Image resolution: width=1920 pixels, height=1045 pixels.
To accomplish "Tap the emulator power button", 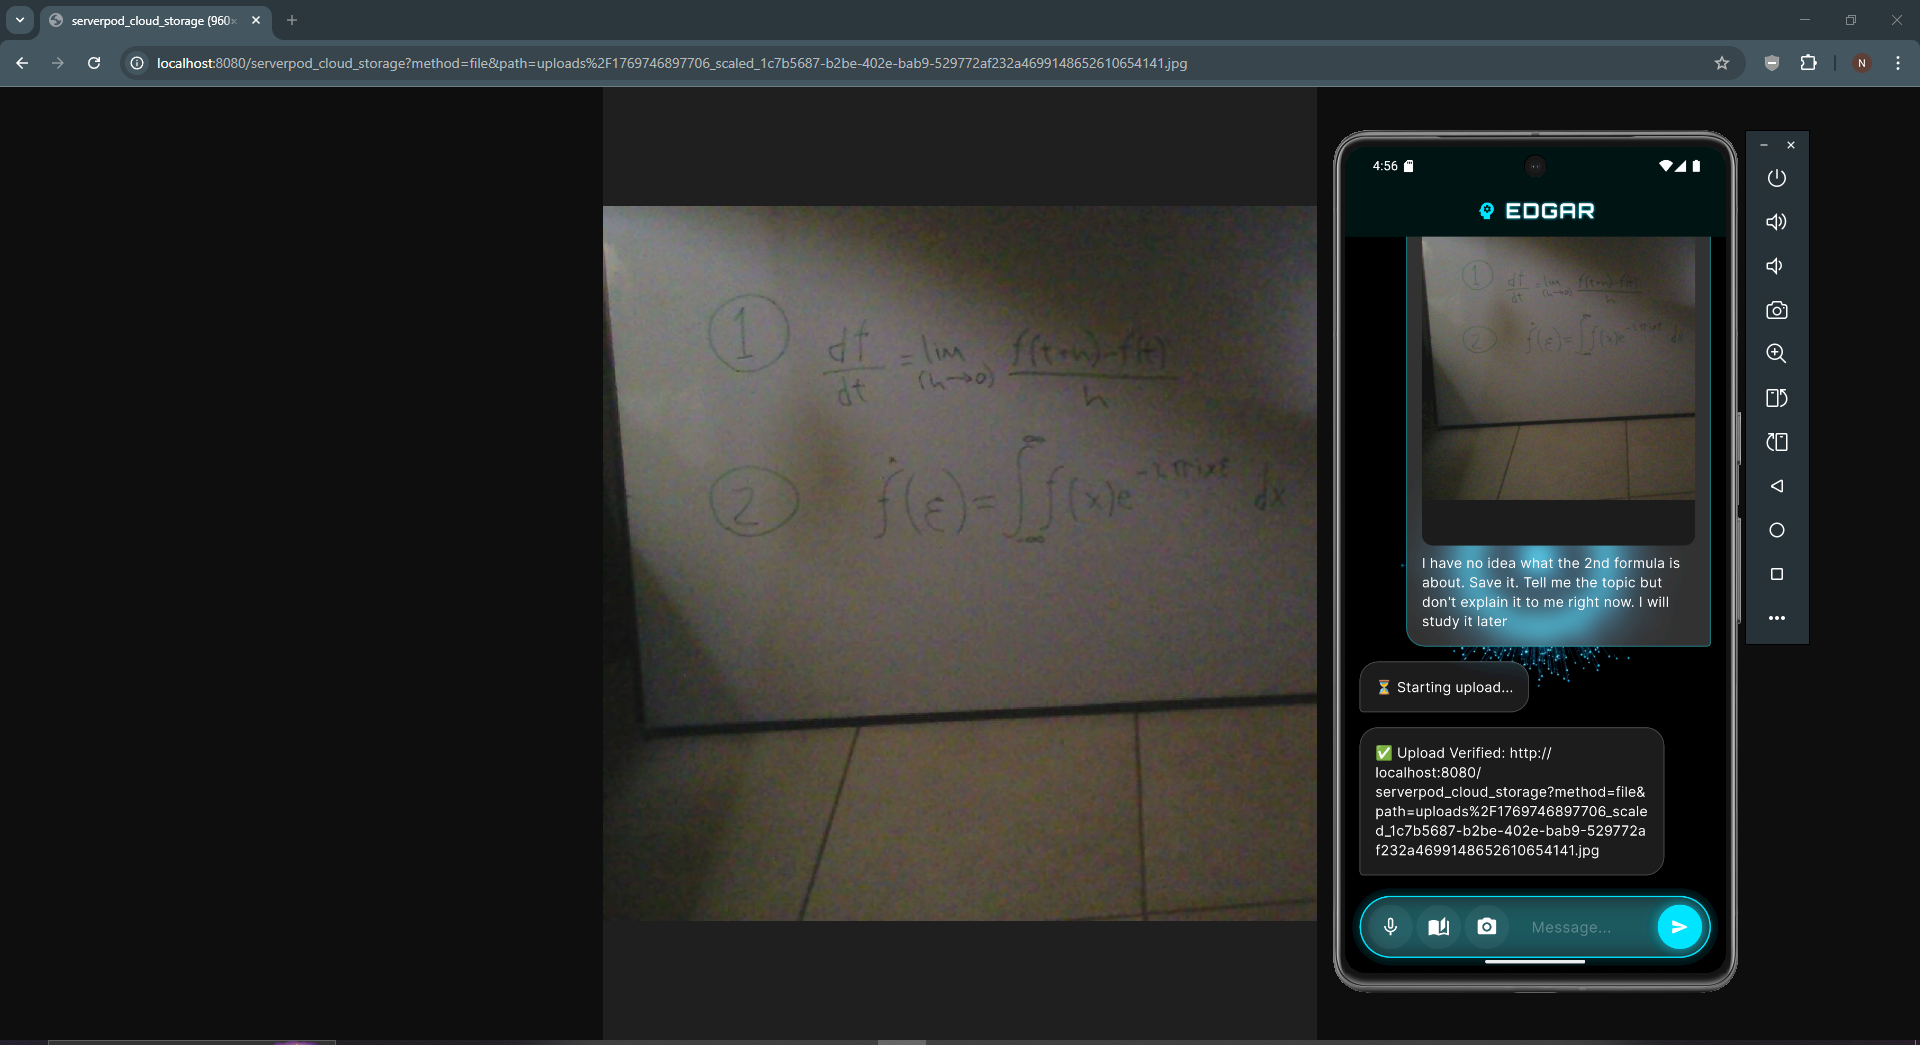I will click(1777, 178).
